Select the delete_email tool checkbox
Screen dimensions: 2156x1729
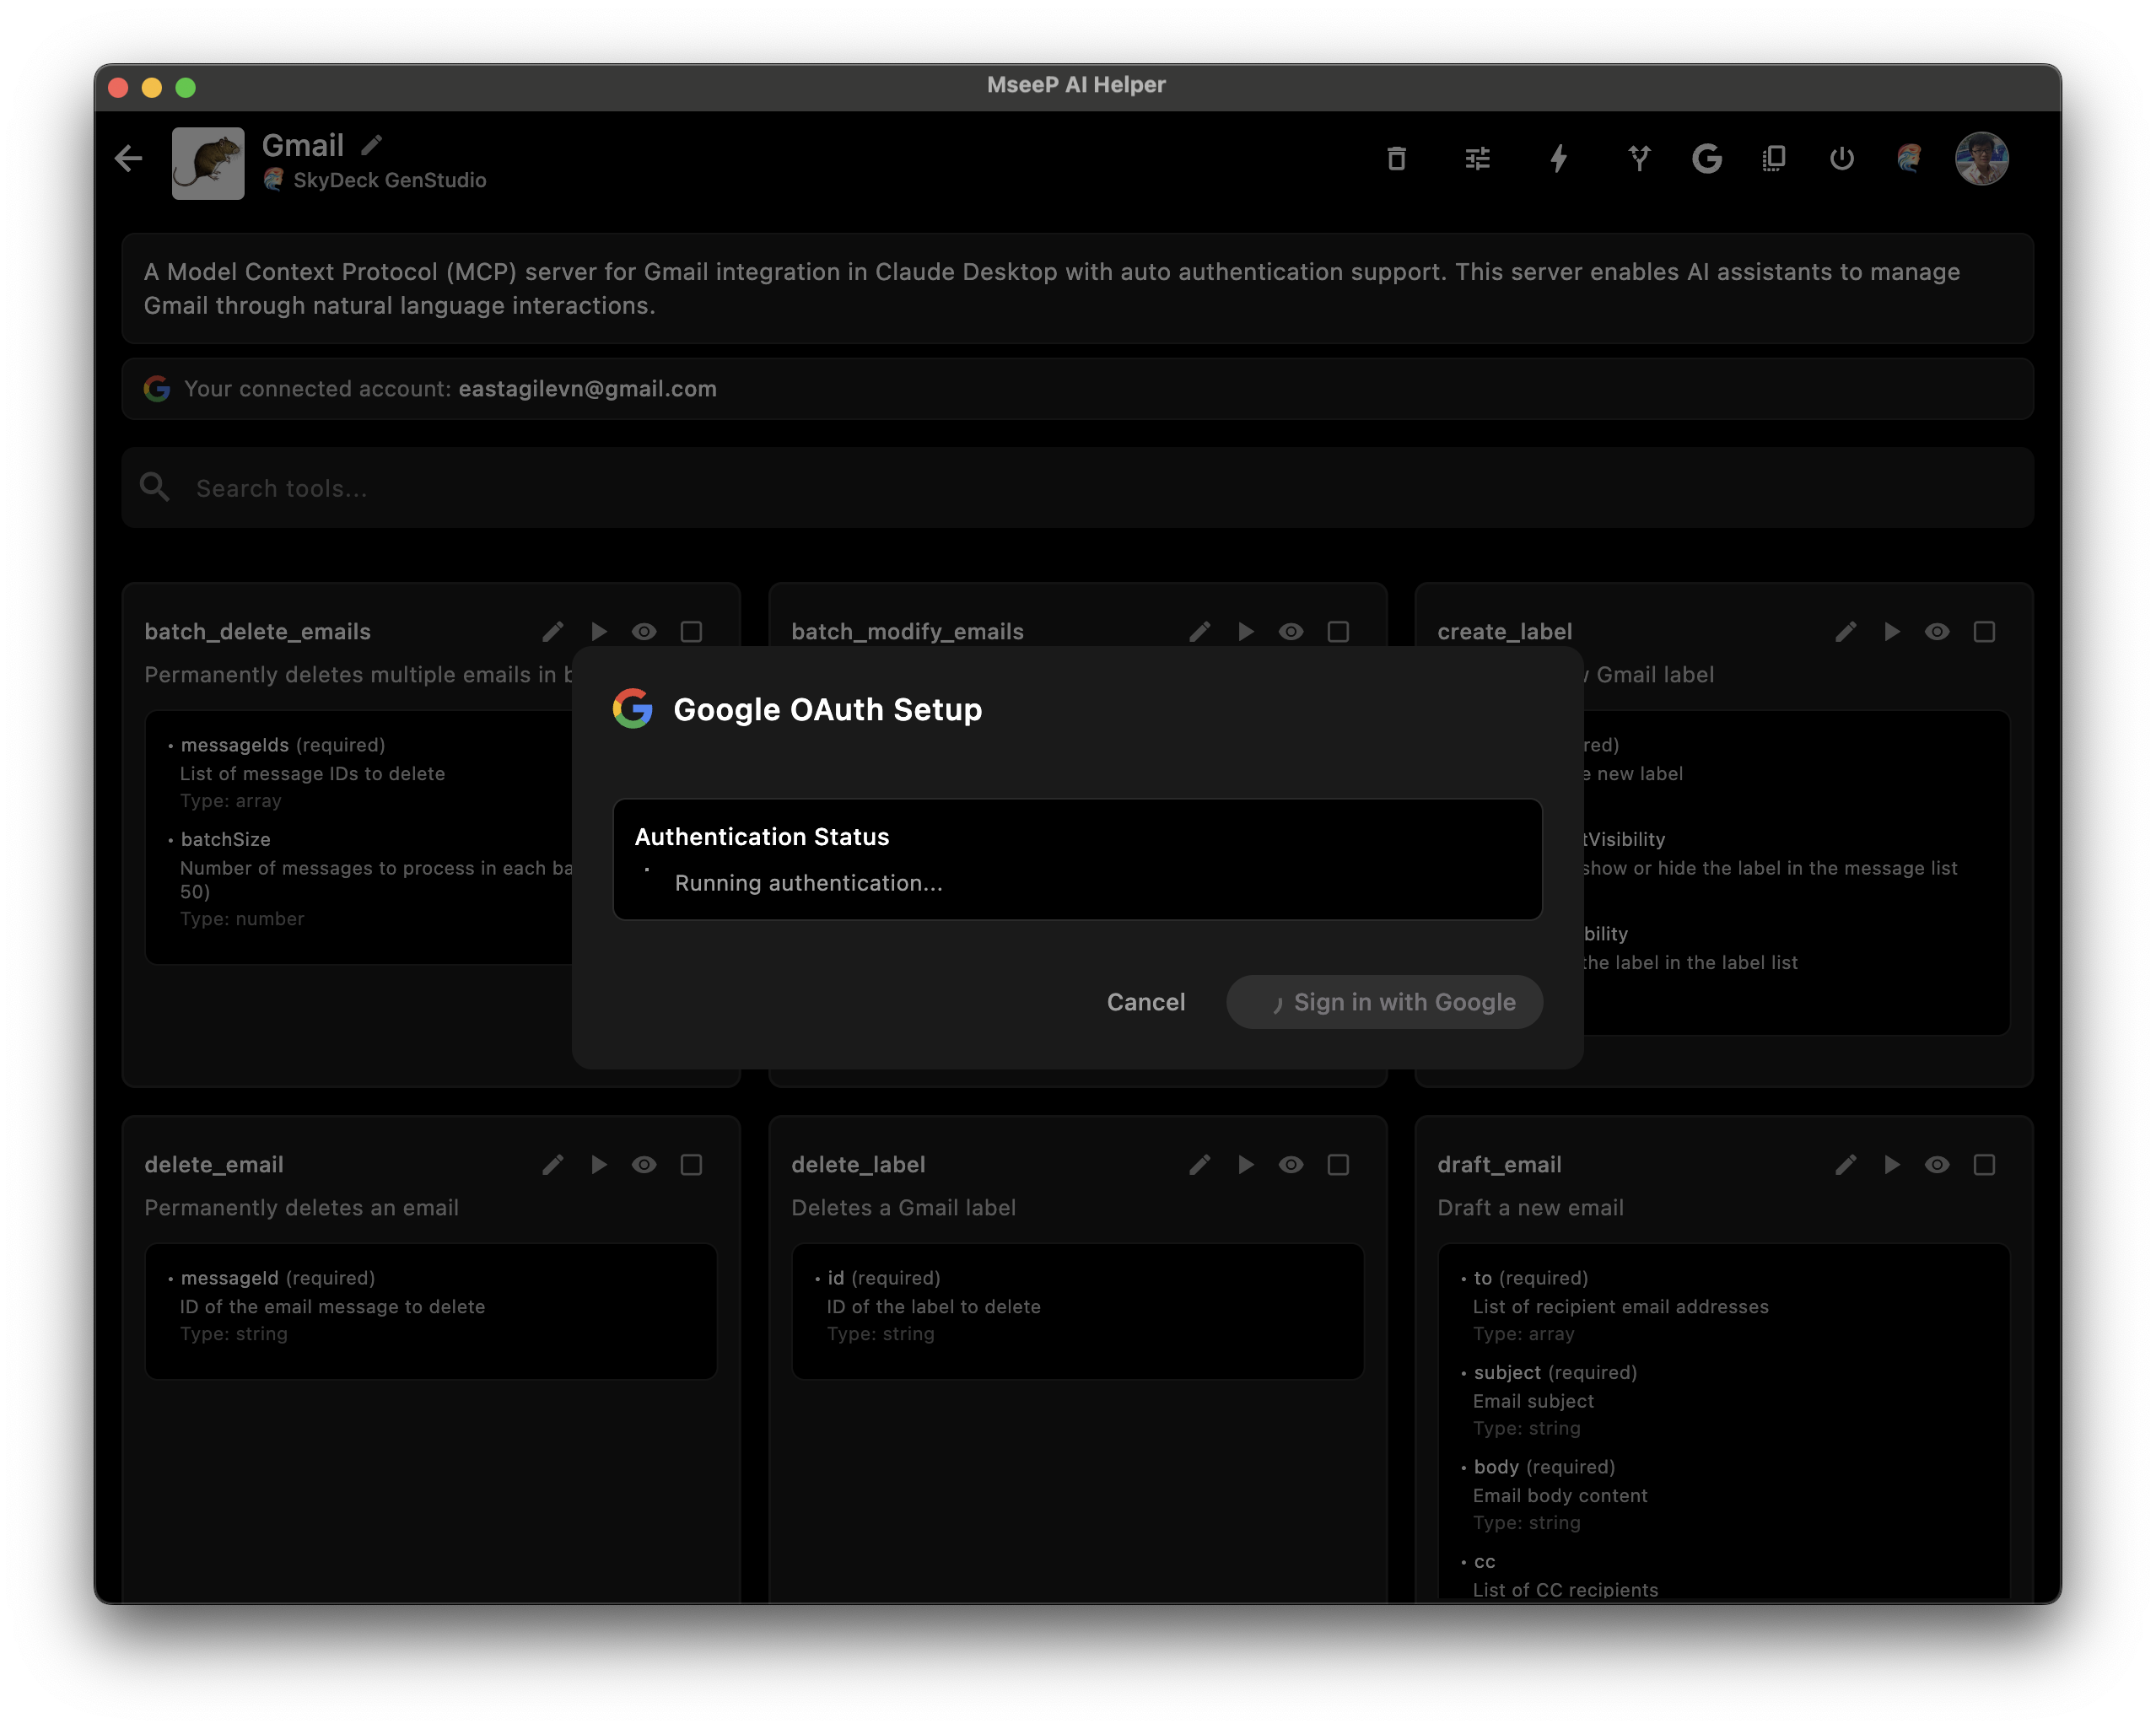click(x=691, y=1164)
